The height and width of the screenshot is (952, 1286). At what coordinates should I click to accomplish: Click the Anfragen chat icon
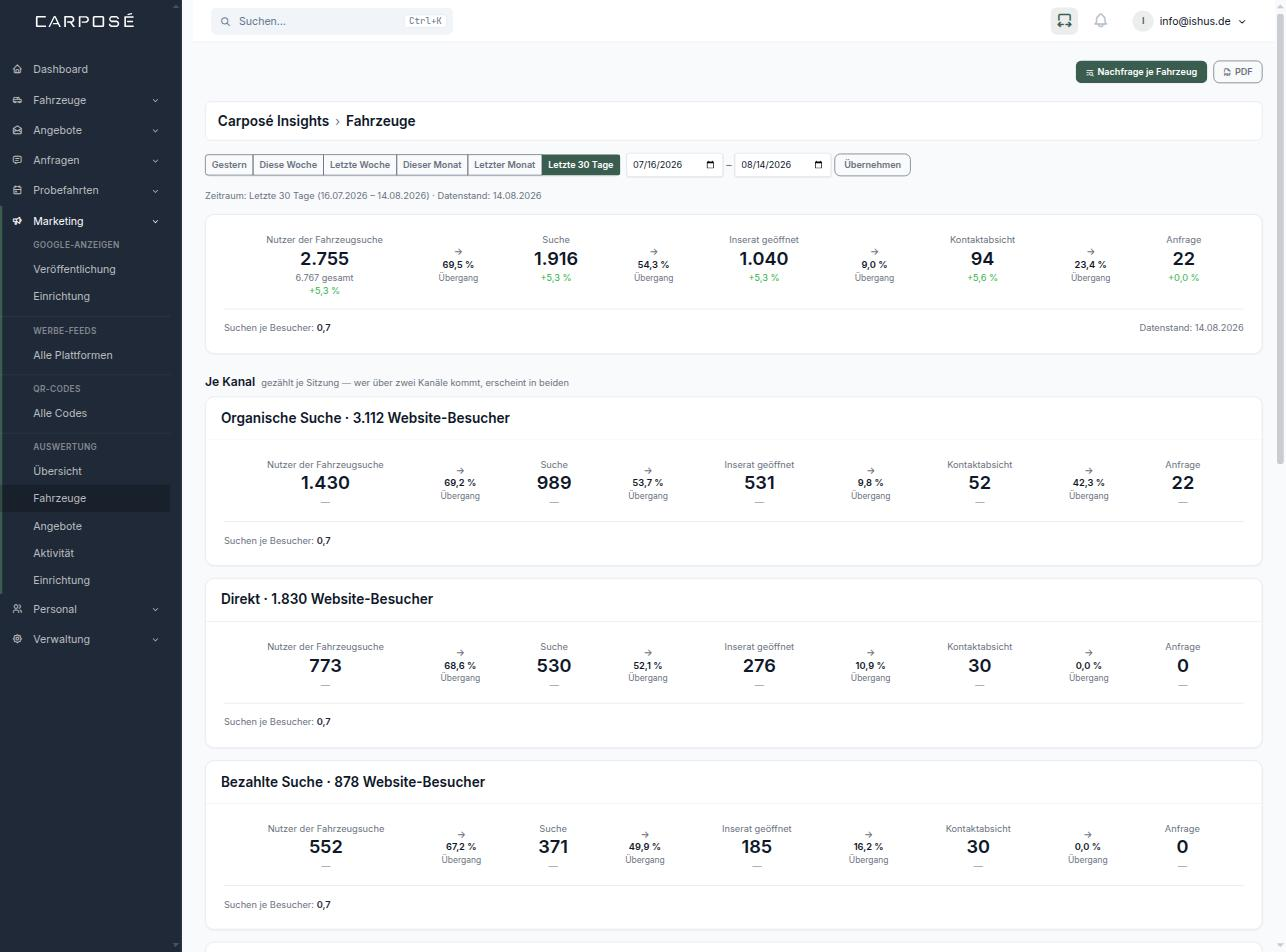pos(17,160)
